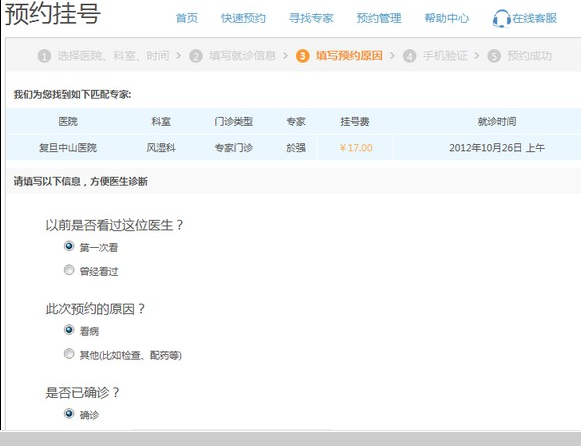
Task: Click the 在线客服 text link
Action: (535, 18)
